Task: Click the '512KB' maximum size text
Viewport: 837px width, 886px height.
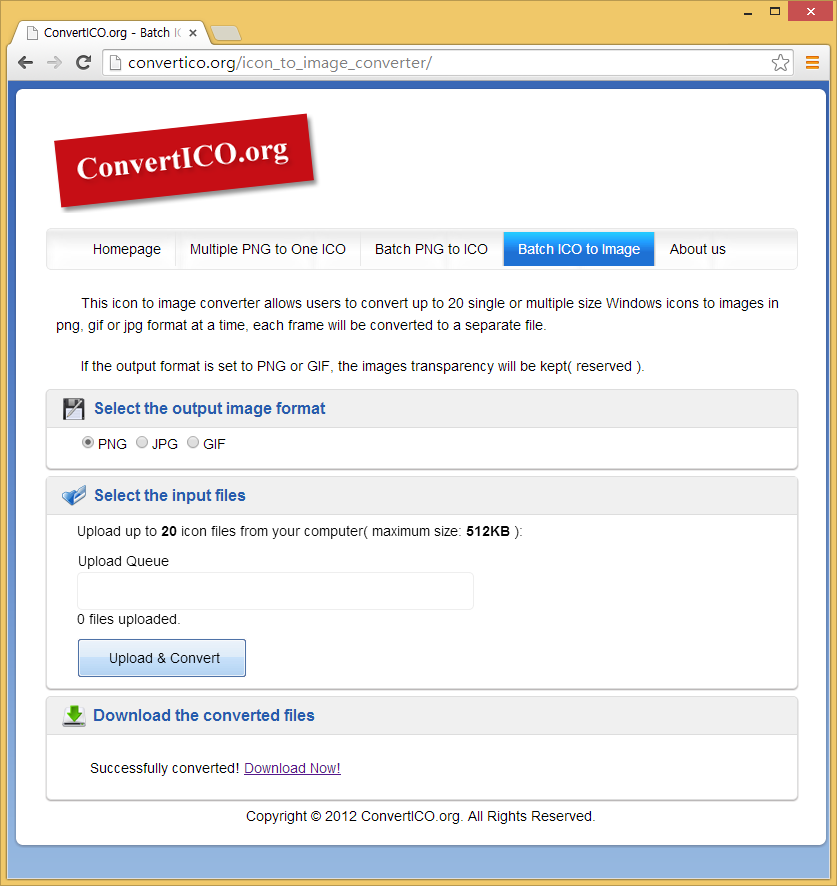Action: (488, 531)
